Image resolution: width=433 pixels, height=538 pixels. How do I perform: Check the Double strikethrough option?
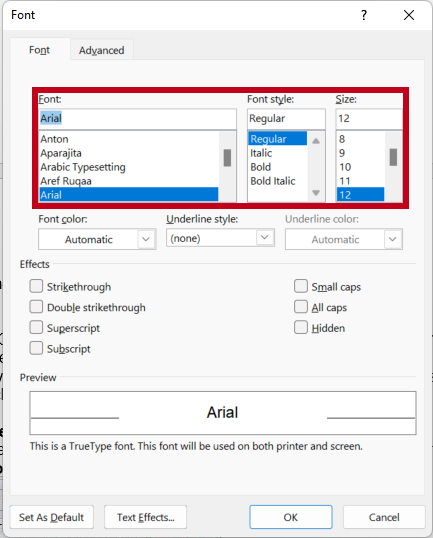tap(36, 307)
